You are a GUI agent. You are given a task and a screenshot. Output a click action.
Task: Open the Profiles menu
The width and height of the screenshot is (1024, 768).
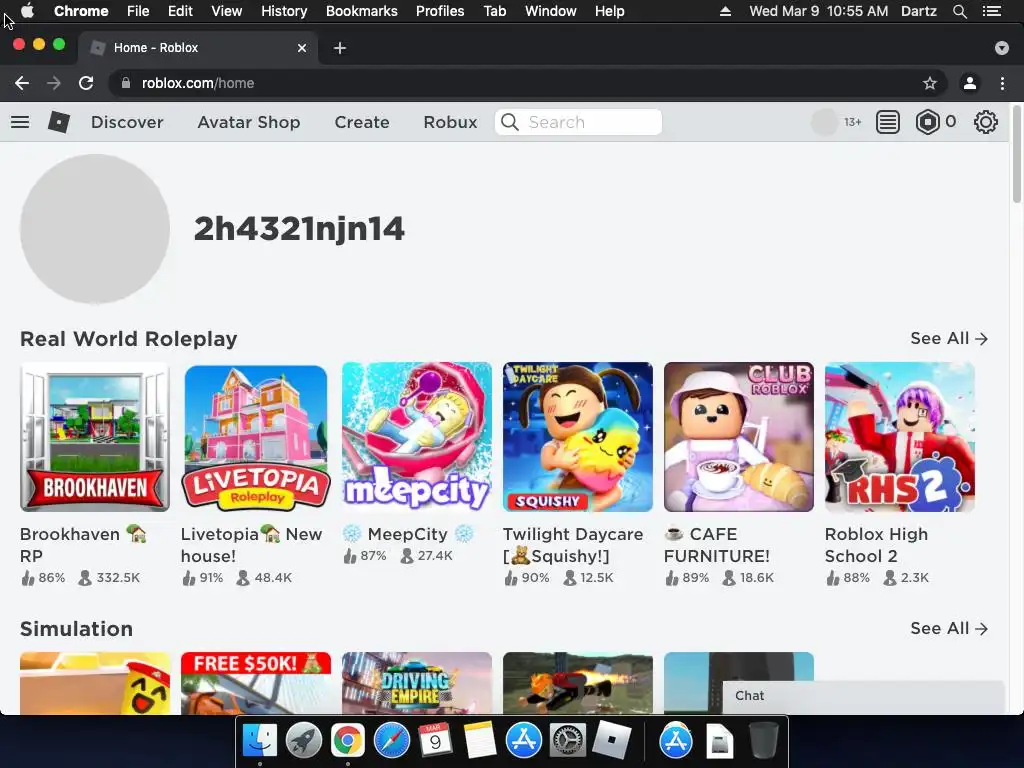(440, 11)
